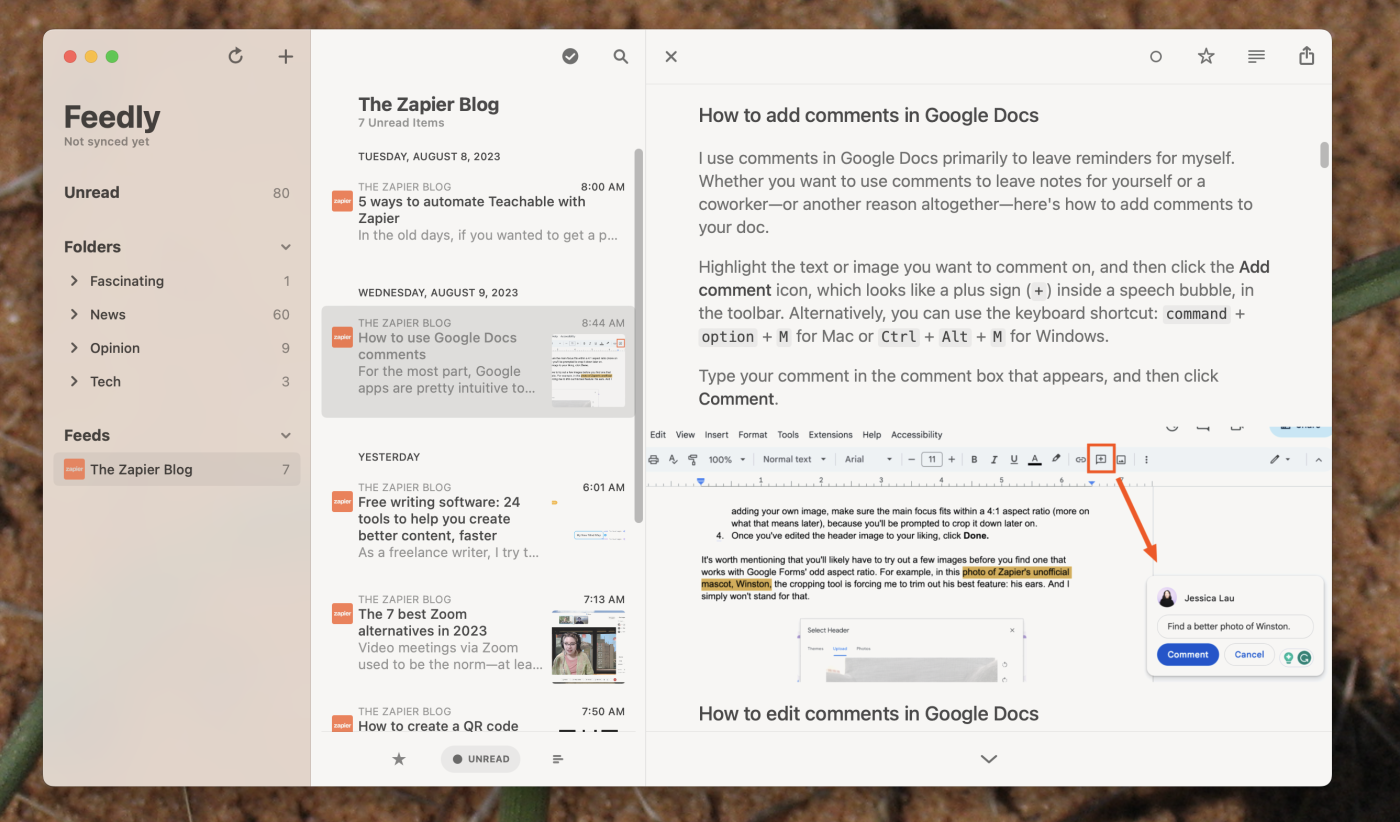Click the article list scrollbar

[x=639, y=335]
